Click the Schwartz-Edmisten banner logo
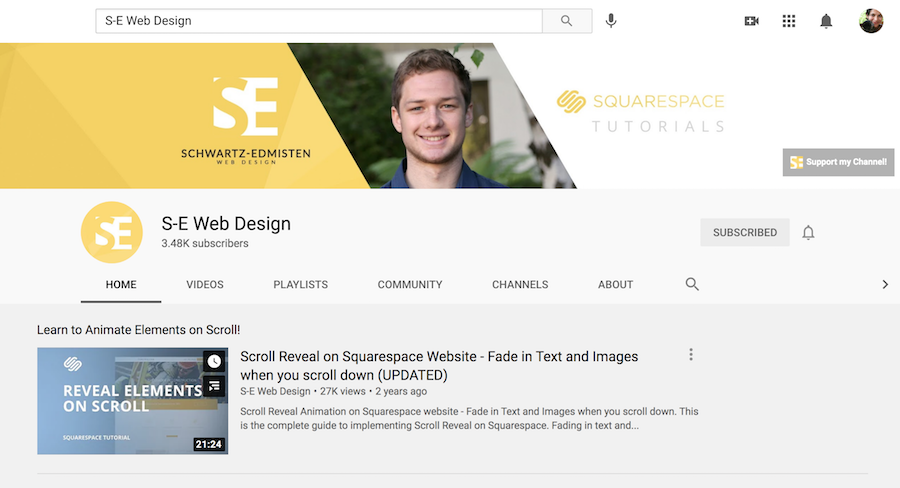Screen dimensions: 900x488 (246, 121)
